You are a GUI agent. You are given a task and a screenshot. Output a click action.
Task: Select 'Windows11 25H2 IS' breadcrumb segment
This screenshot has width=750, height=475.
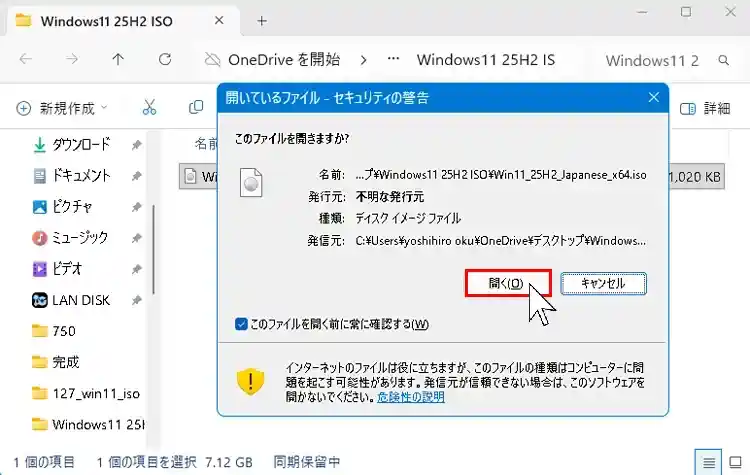pyautogui.click(x=485, y=60)
